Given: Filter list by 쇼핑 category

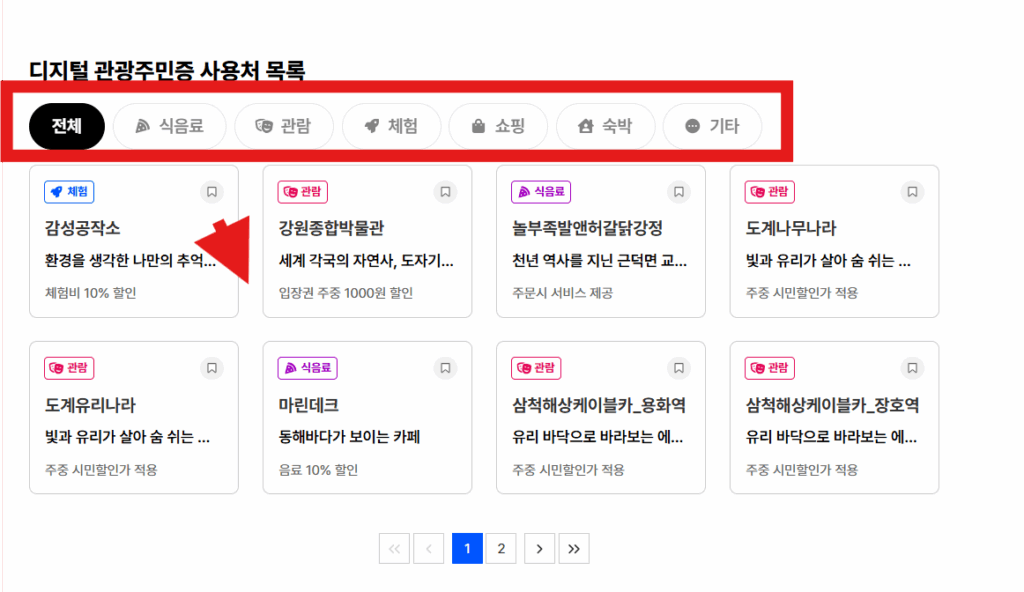Looking at the screenshot, I should [x=498, y=126].
